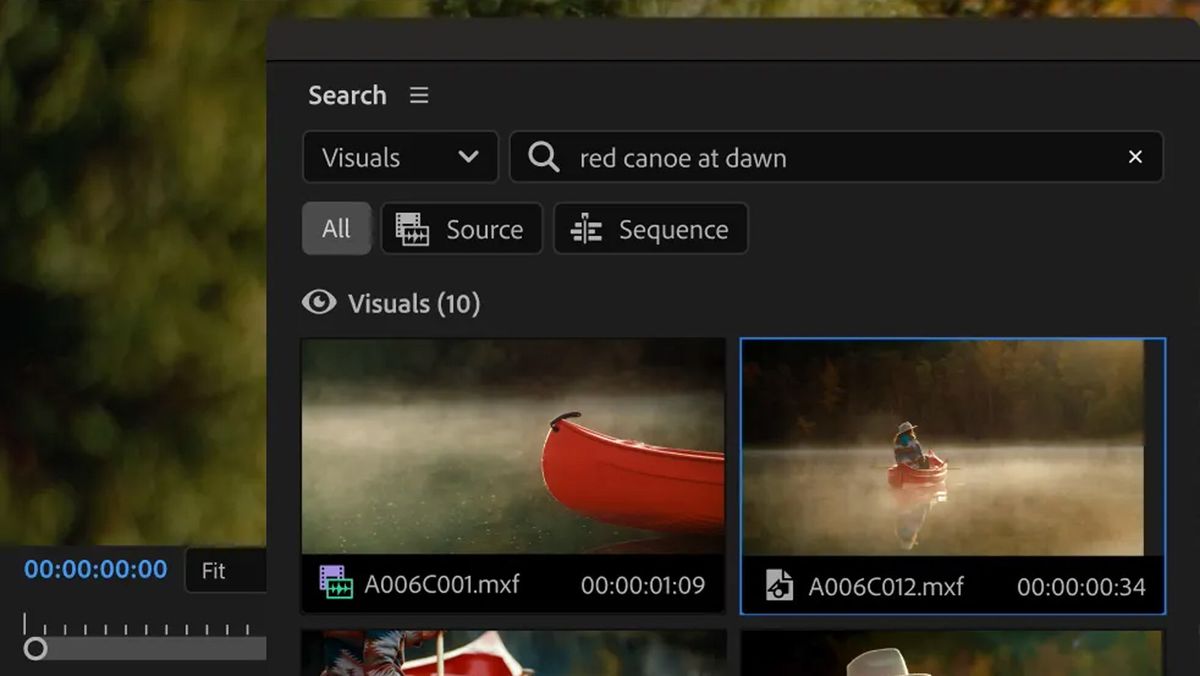The width and height of the screenshot is (1200, 676).
Task: Click the clip type icon beside A006C001.mxf
Action: tap(336, 583)
